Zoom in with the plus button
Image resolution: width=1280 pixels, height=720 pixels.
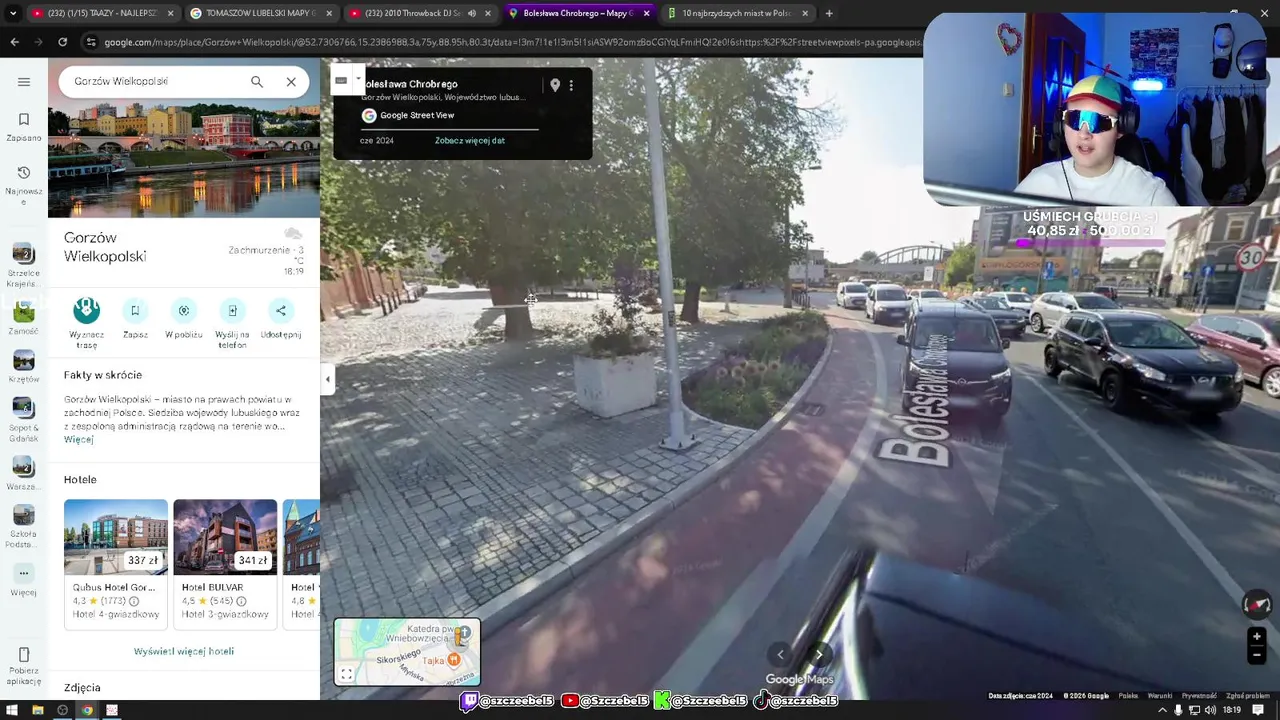(1257, 636)
